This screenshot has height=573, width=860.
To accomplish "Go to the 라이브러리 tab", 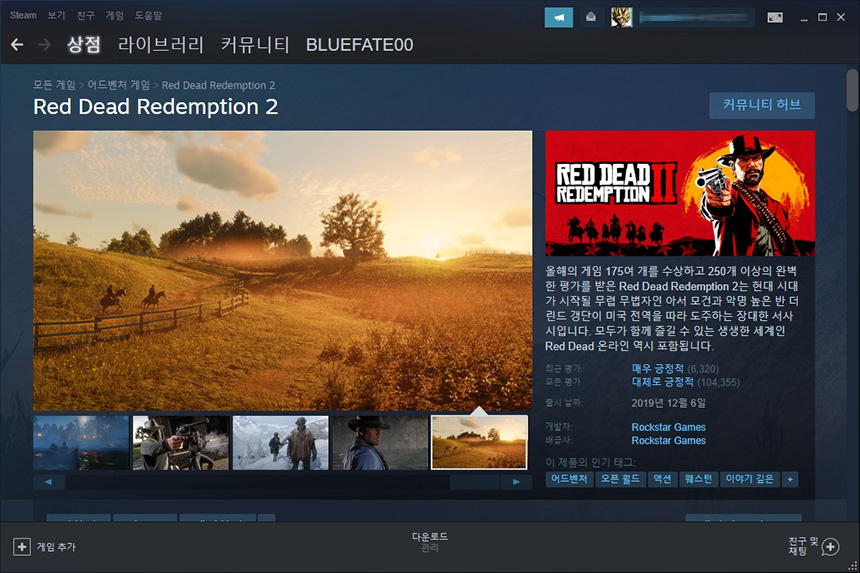I will click(161, 44).
